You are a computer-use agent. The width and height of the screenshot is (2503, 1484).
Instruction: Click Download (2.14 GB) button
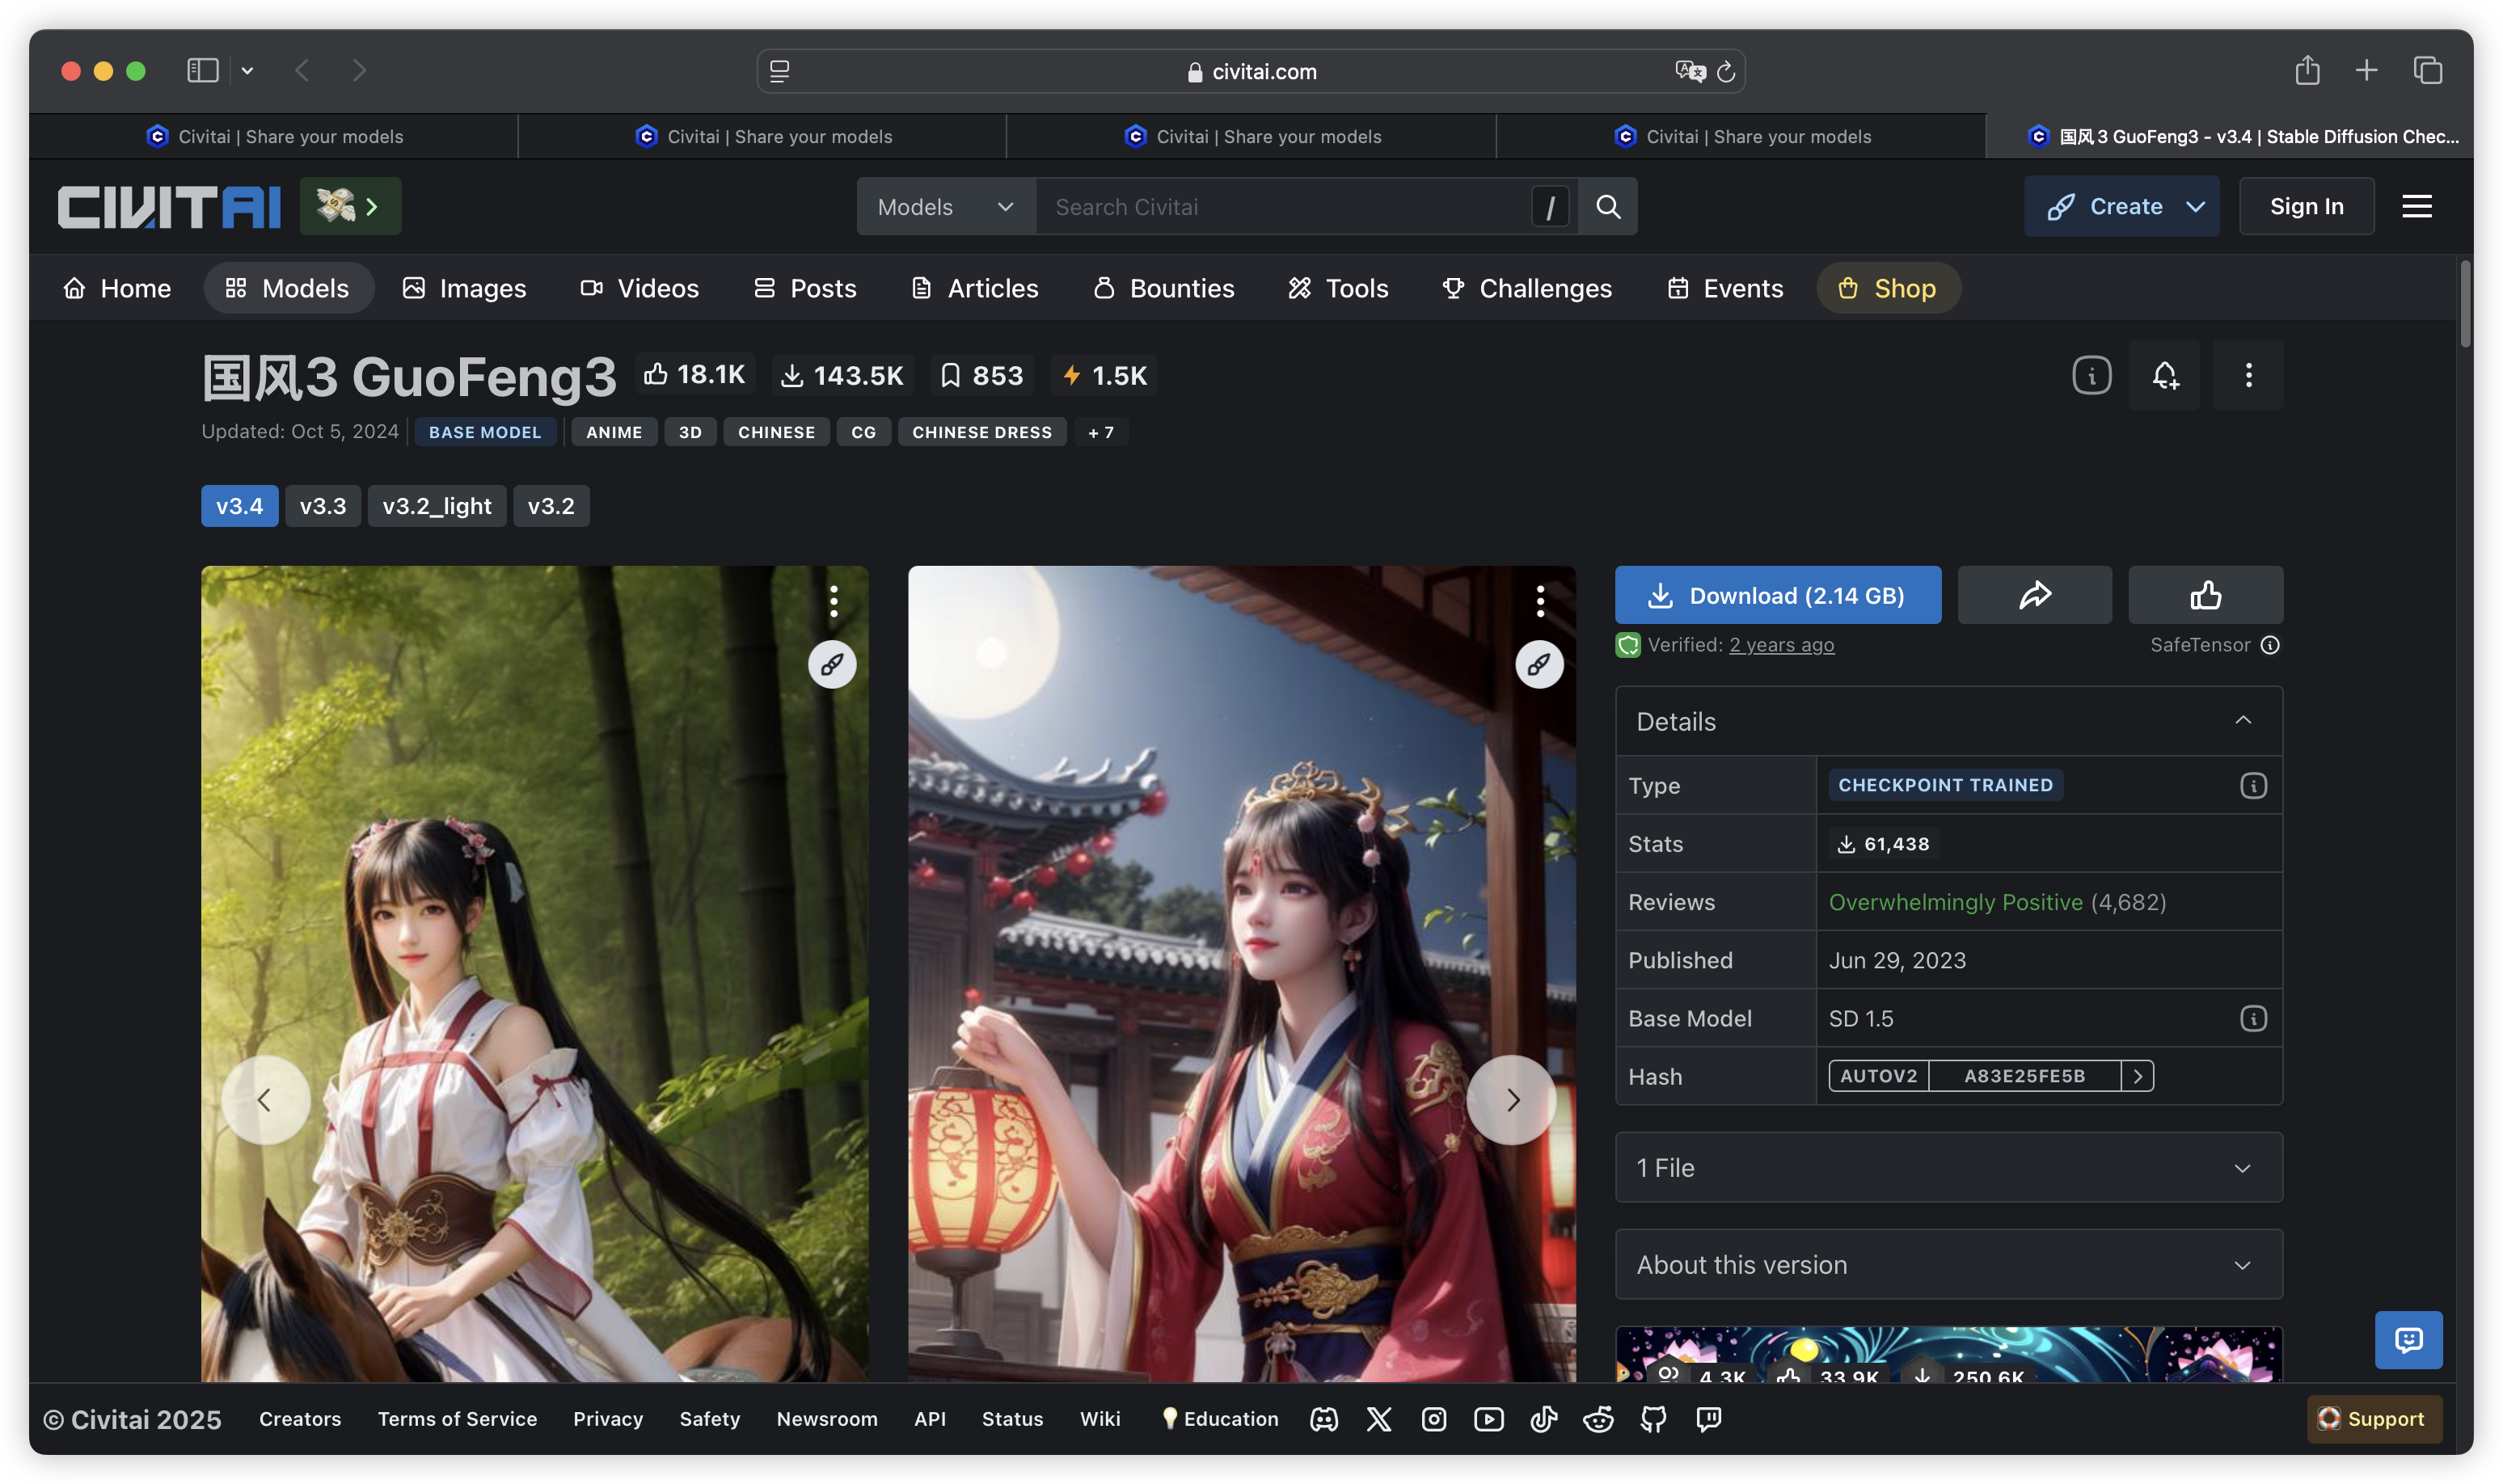coord(1777,595)
